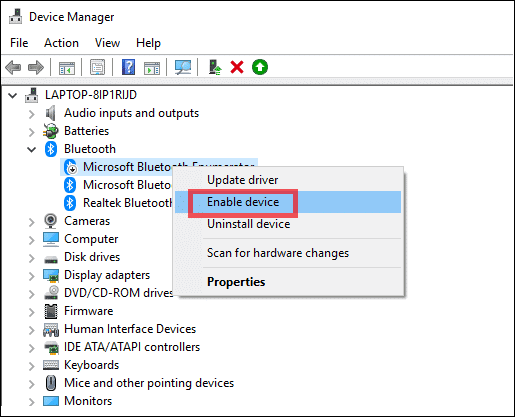Click the disabled Bluetooth Enumerator device icon
This screenshot has width=515, height=417.
click(70, 167)
